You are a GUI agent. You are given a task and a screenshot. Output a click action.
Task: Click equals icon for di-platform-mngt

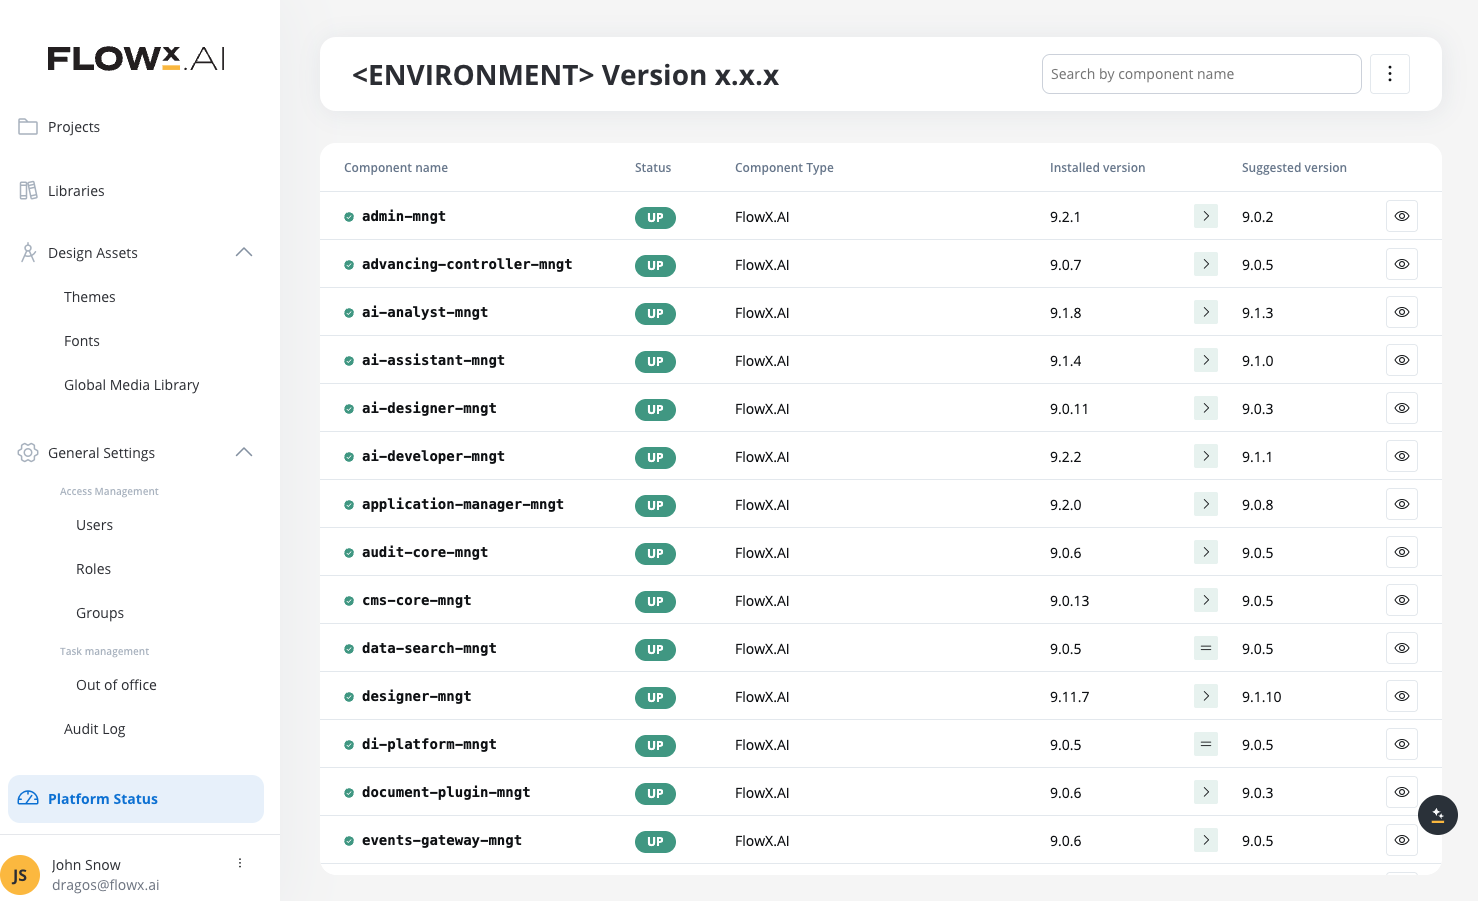tap(1206, 744)
